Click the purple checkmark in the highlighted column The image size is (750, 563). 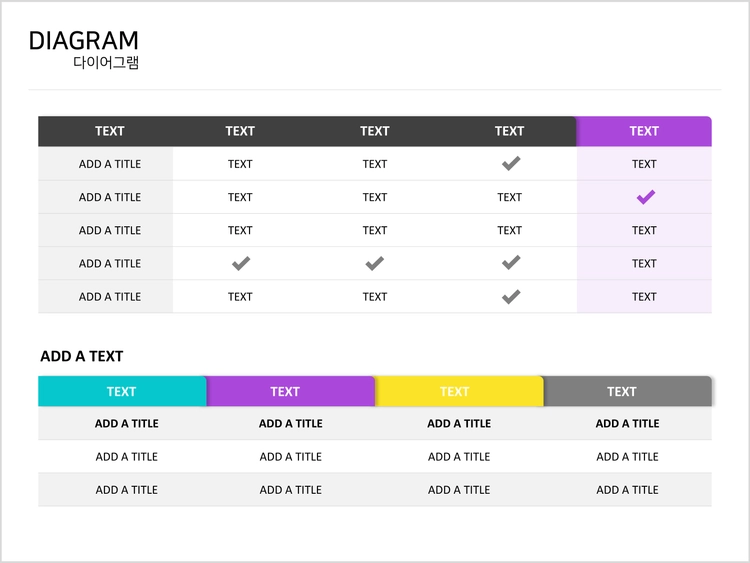(x=645, y=197)
